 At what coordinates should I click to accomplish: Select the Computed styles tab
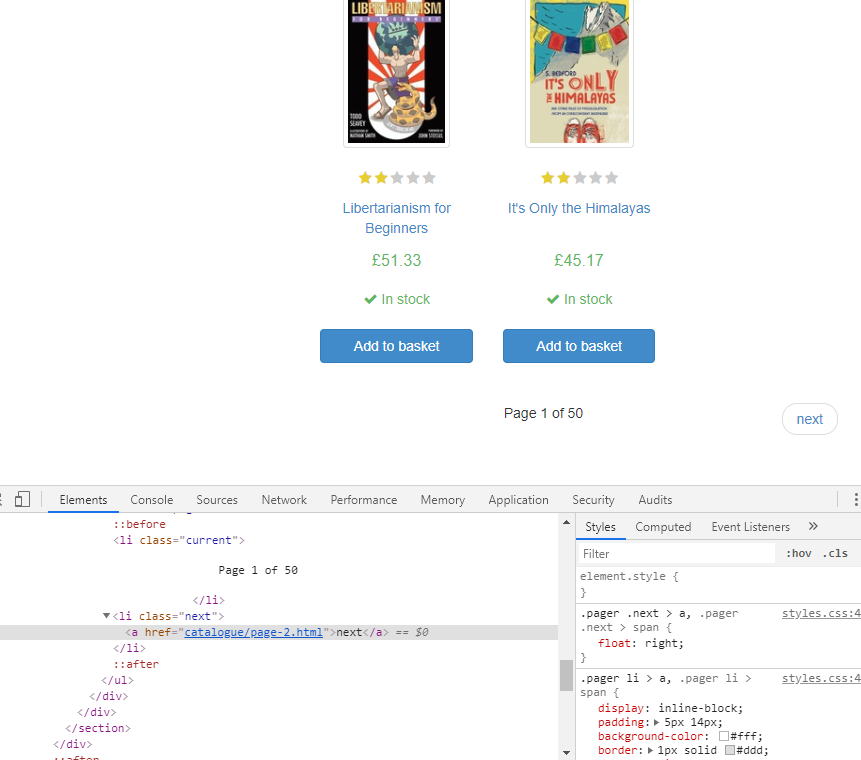[x=663, y=526]
